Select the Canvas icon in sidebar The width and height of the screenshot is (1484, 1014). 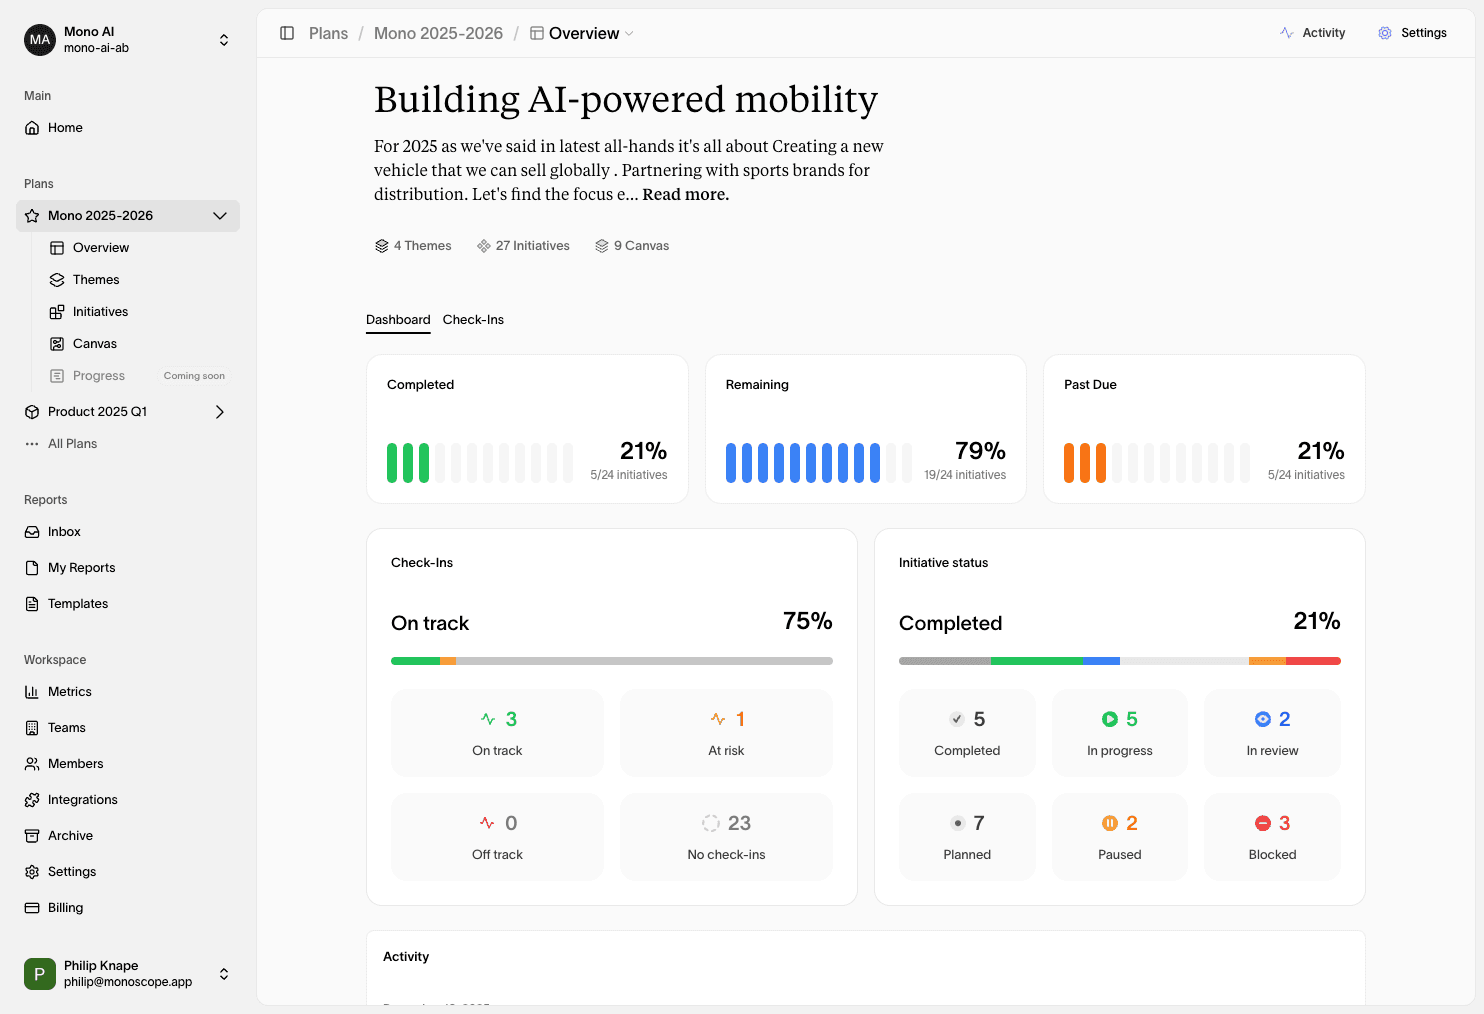point(57,344)
